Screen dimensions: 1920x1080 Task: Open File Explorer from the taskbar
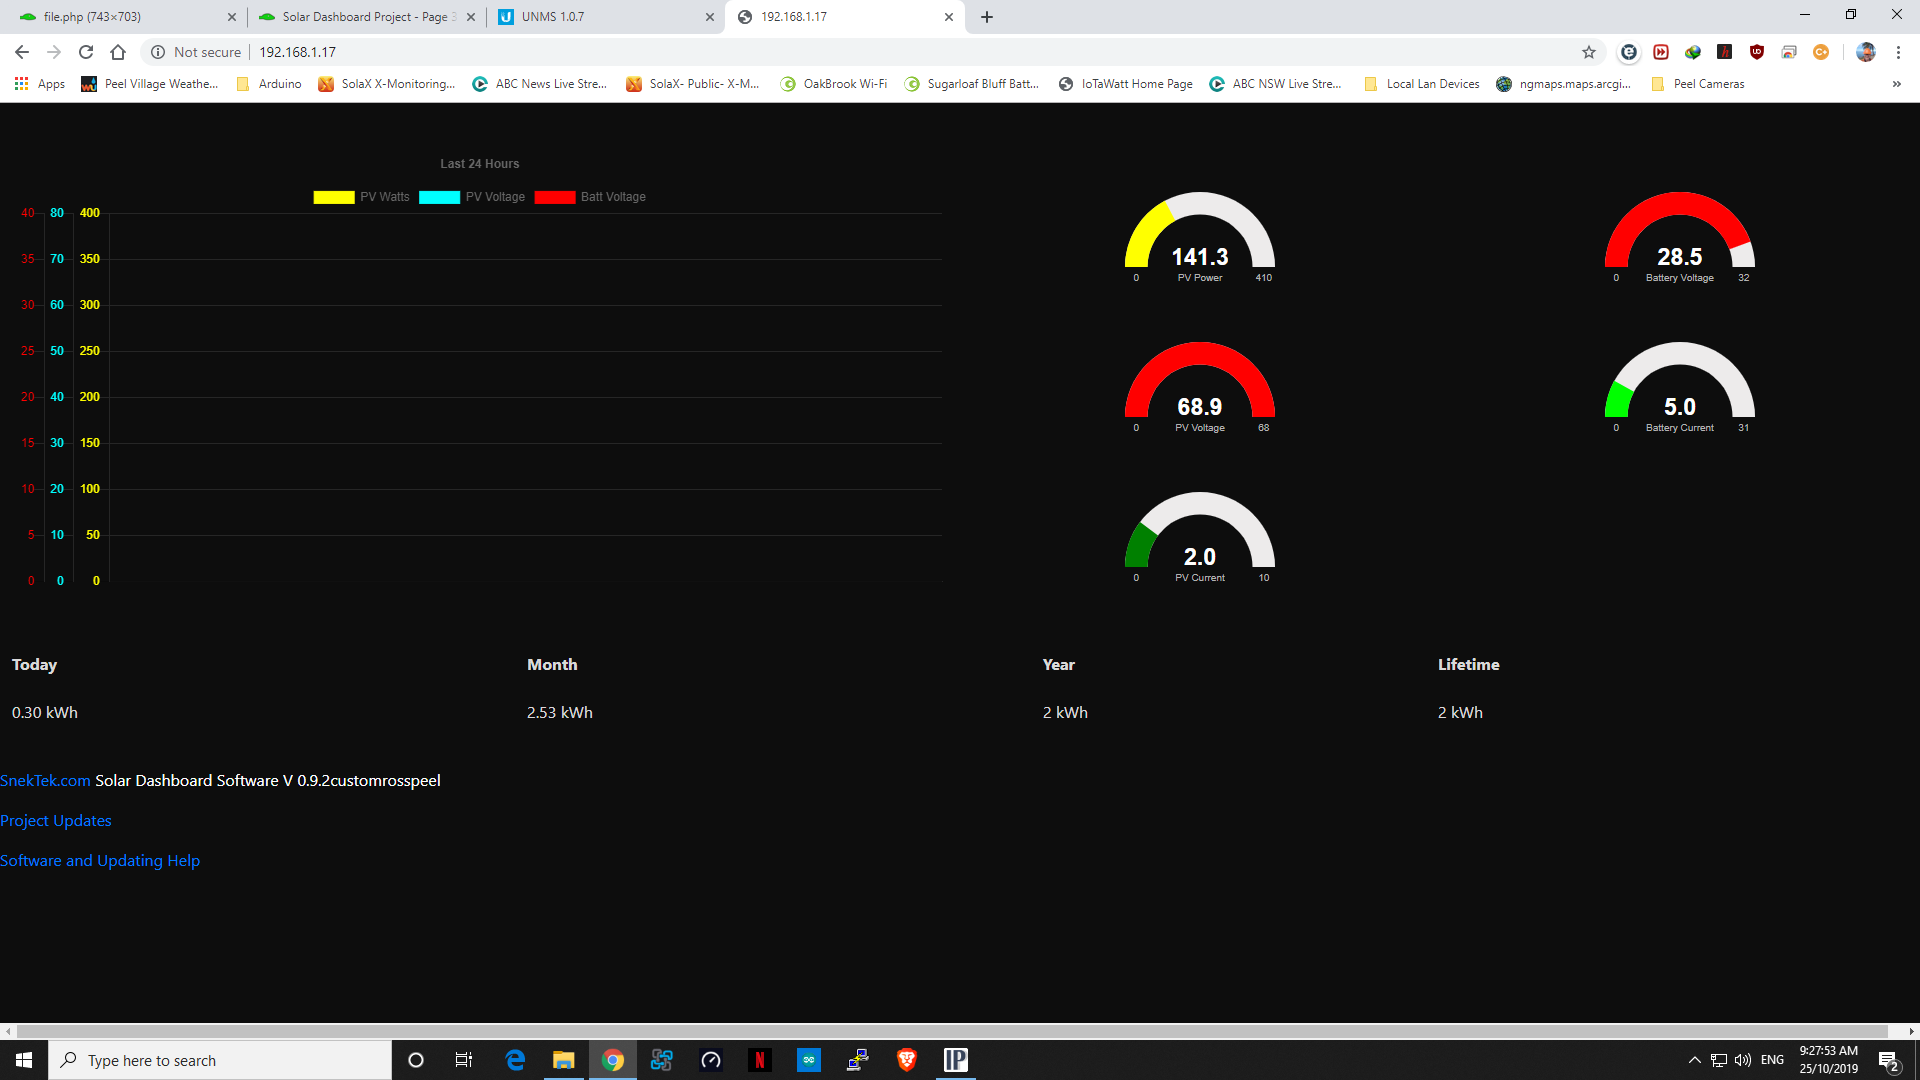(x=564, y=1060)
